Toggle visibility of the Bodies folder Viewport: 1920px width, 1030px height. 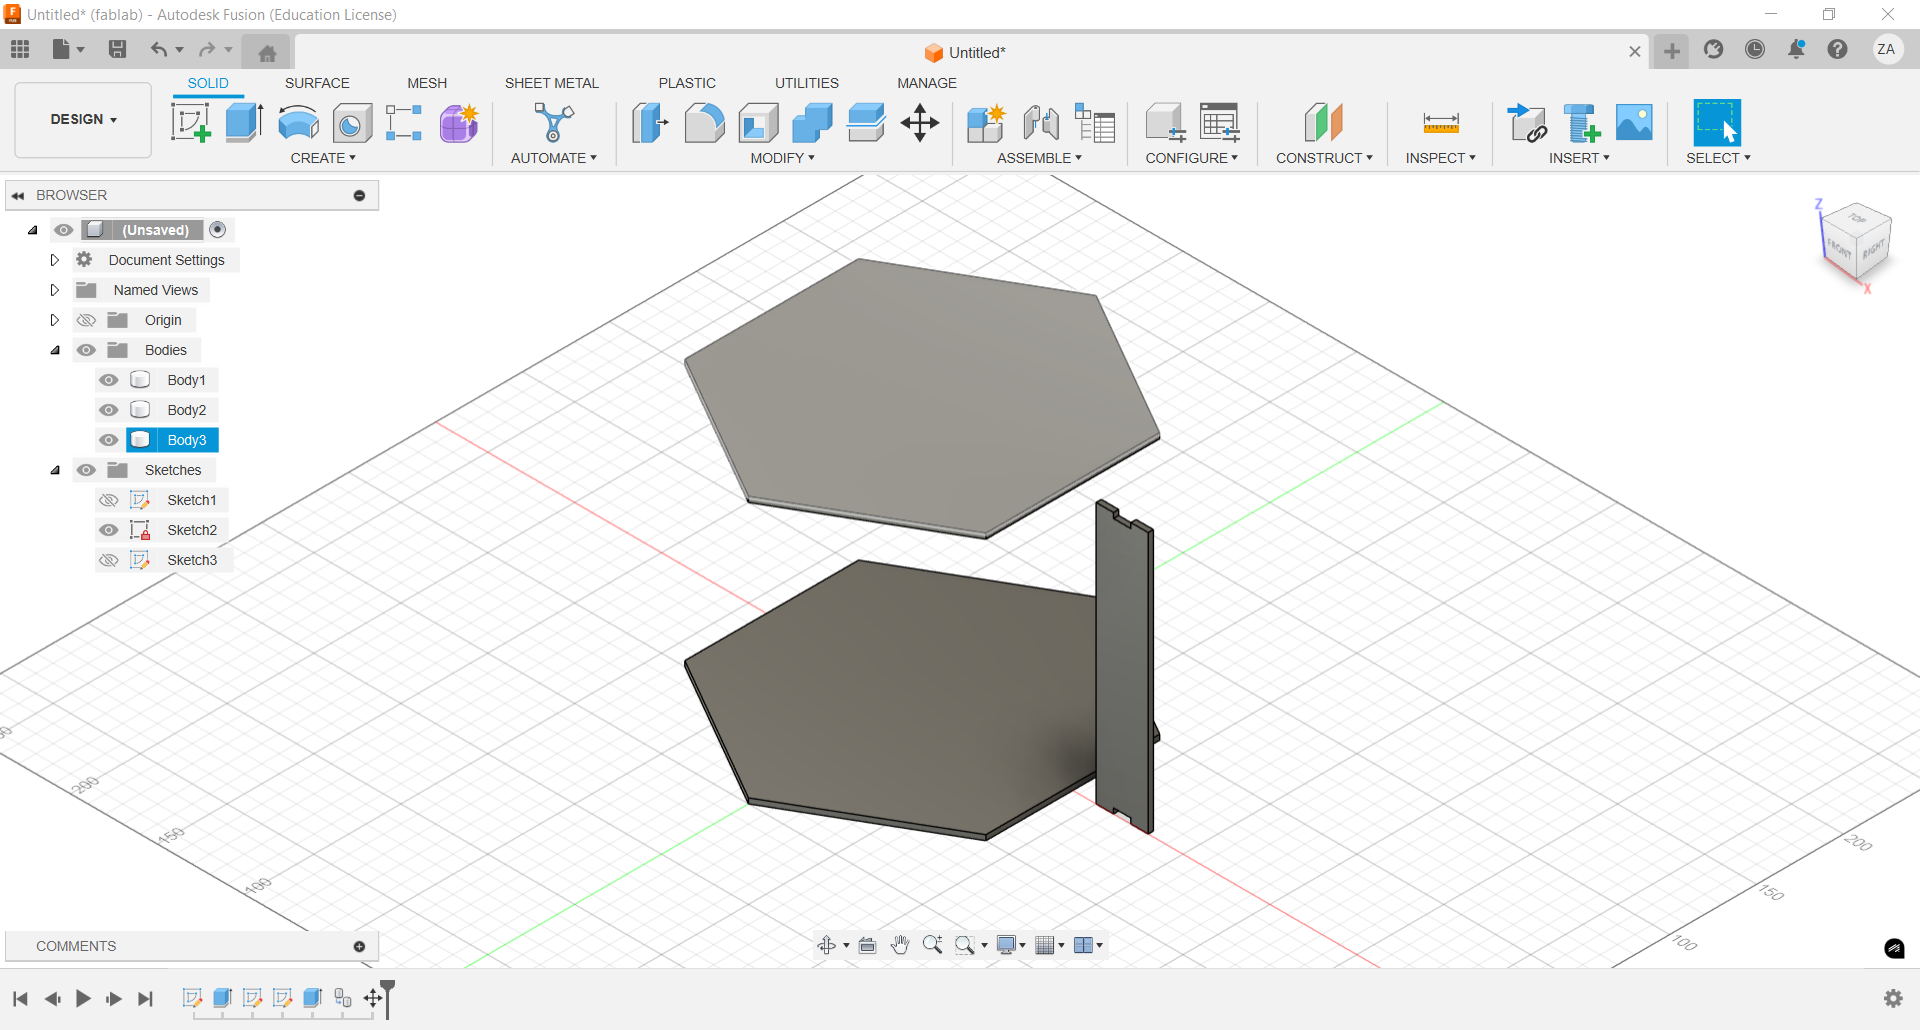point(87,350)
